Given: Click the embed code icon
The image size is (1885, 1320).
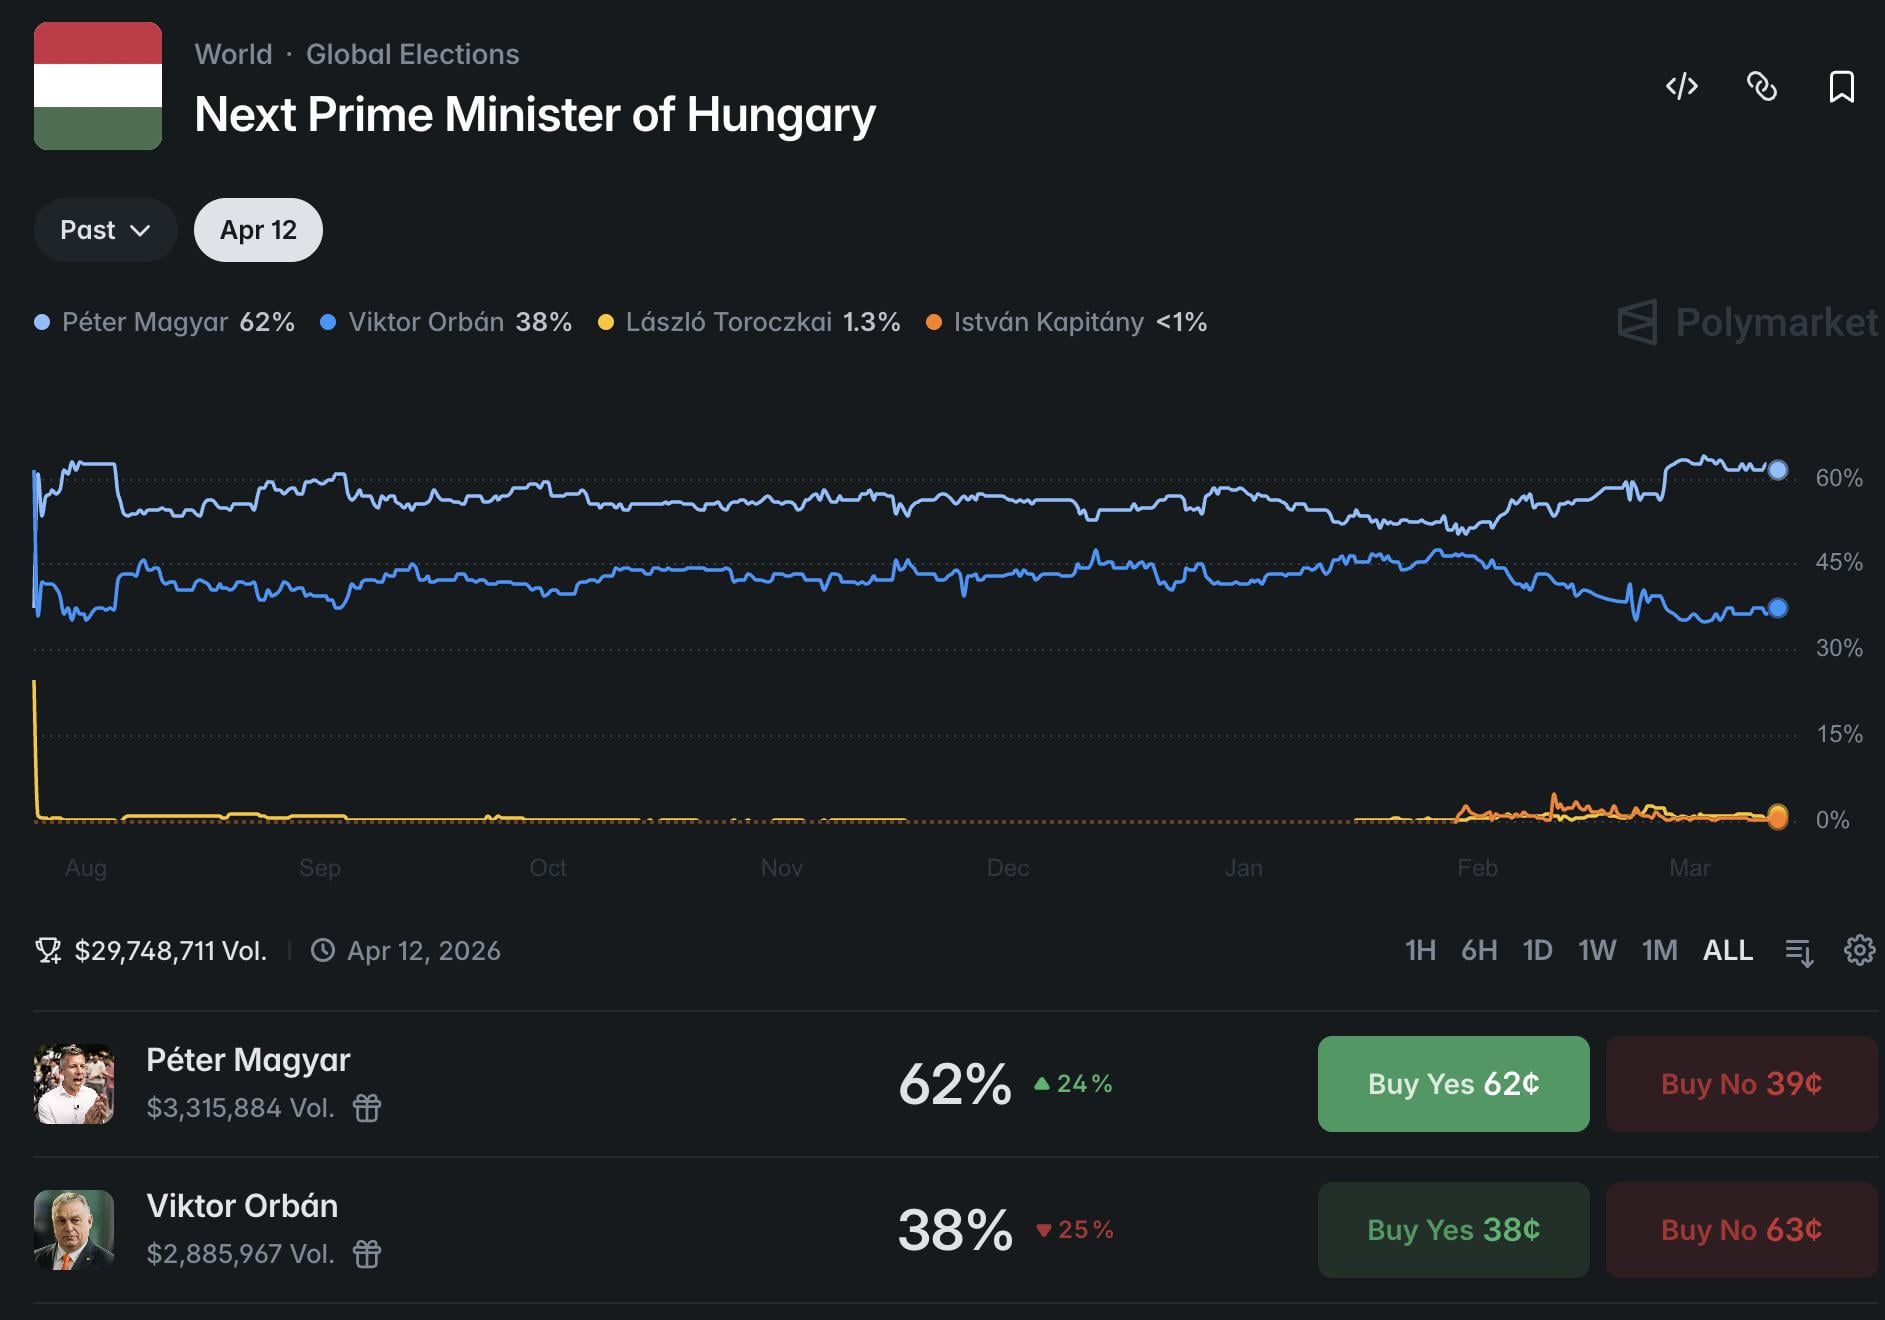Looking at the screenshot, I should tap(1681, 86).
